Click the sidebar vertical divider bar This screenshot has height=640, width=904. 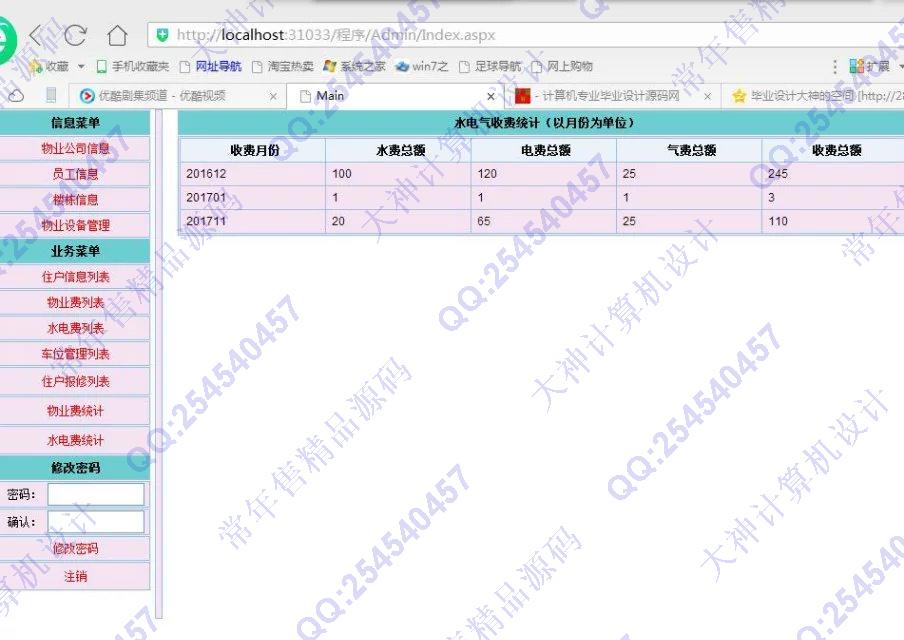[x=159, y=364]
